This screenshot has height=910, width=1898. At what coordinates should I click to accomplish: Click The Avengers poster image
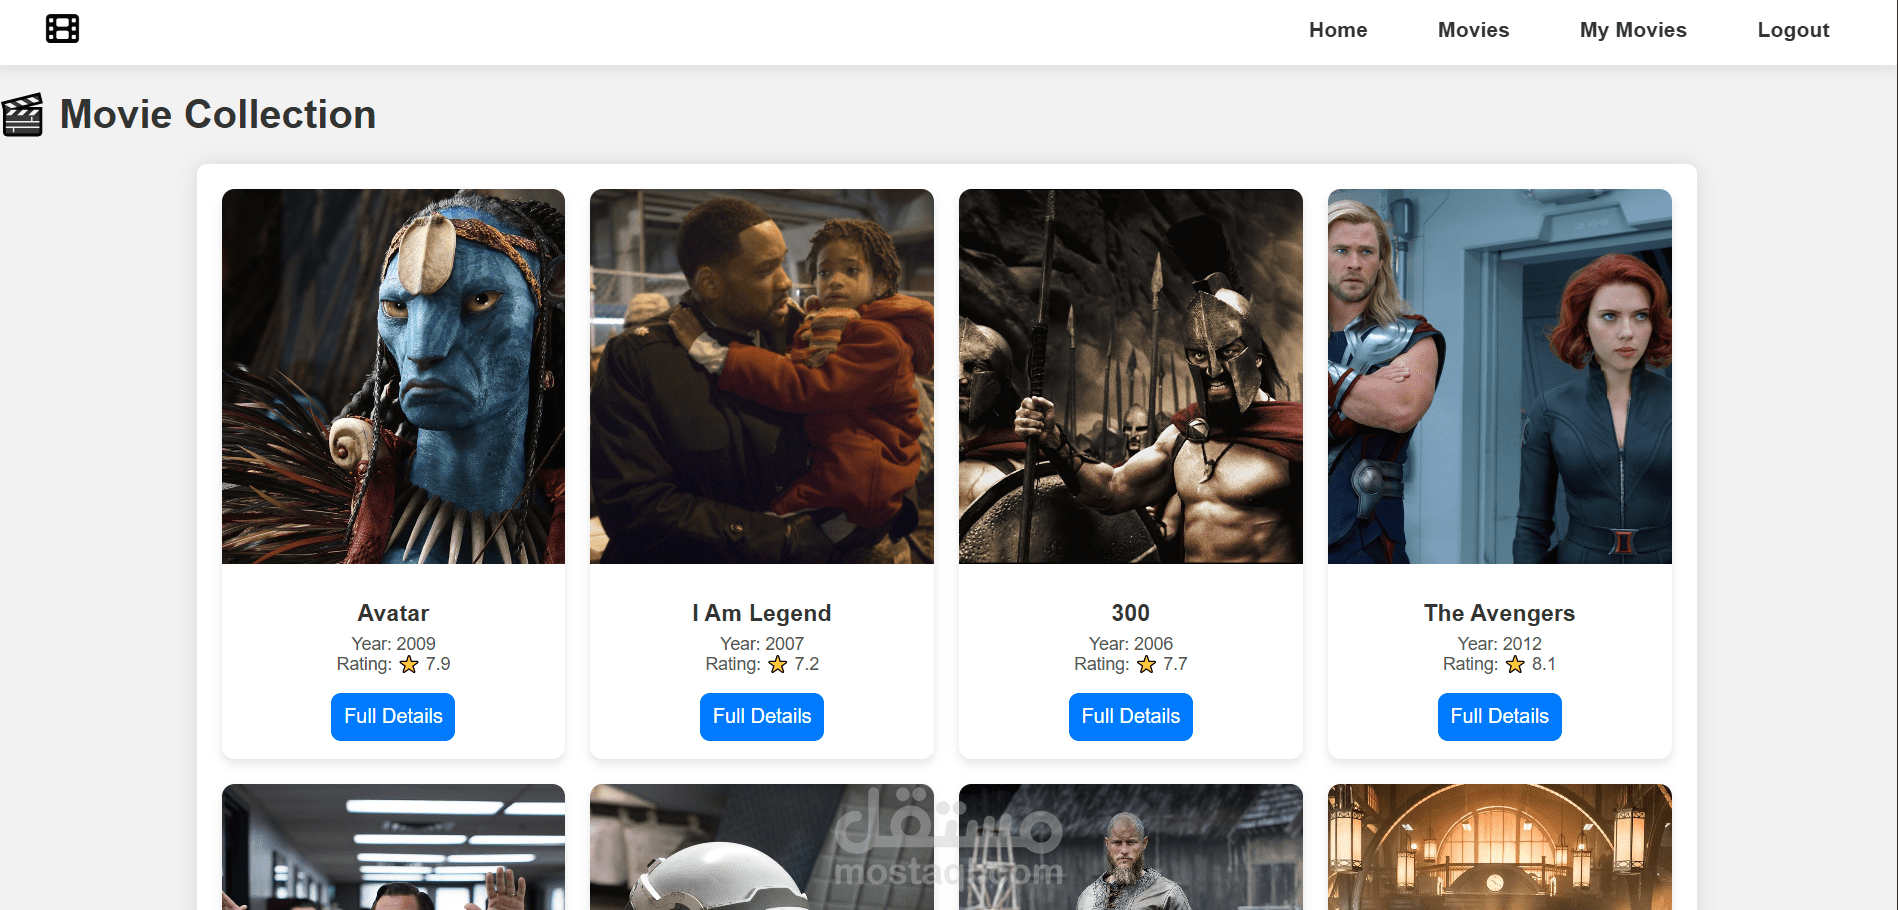click(x=1499, y=376)
